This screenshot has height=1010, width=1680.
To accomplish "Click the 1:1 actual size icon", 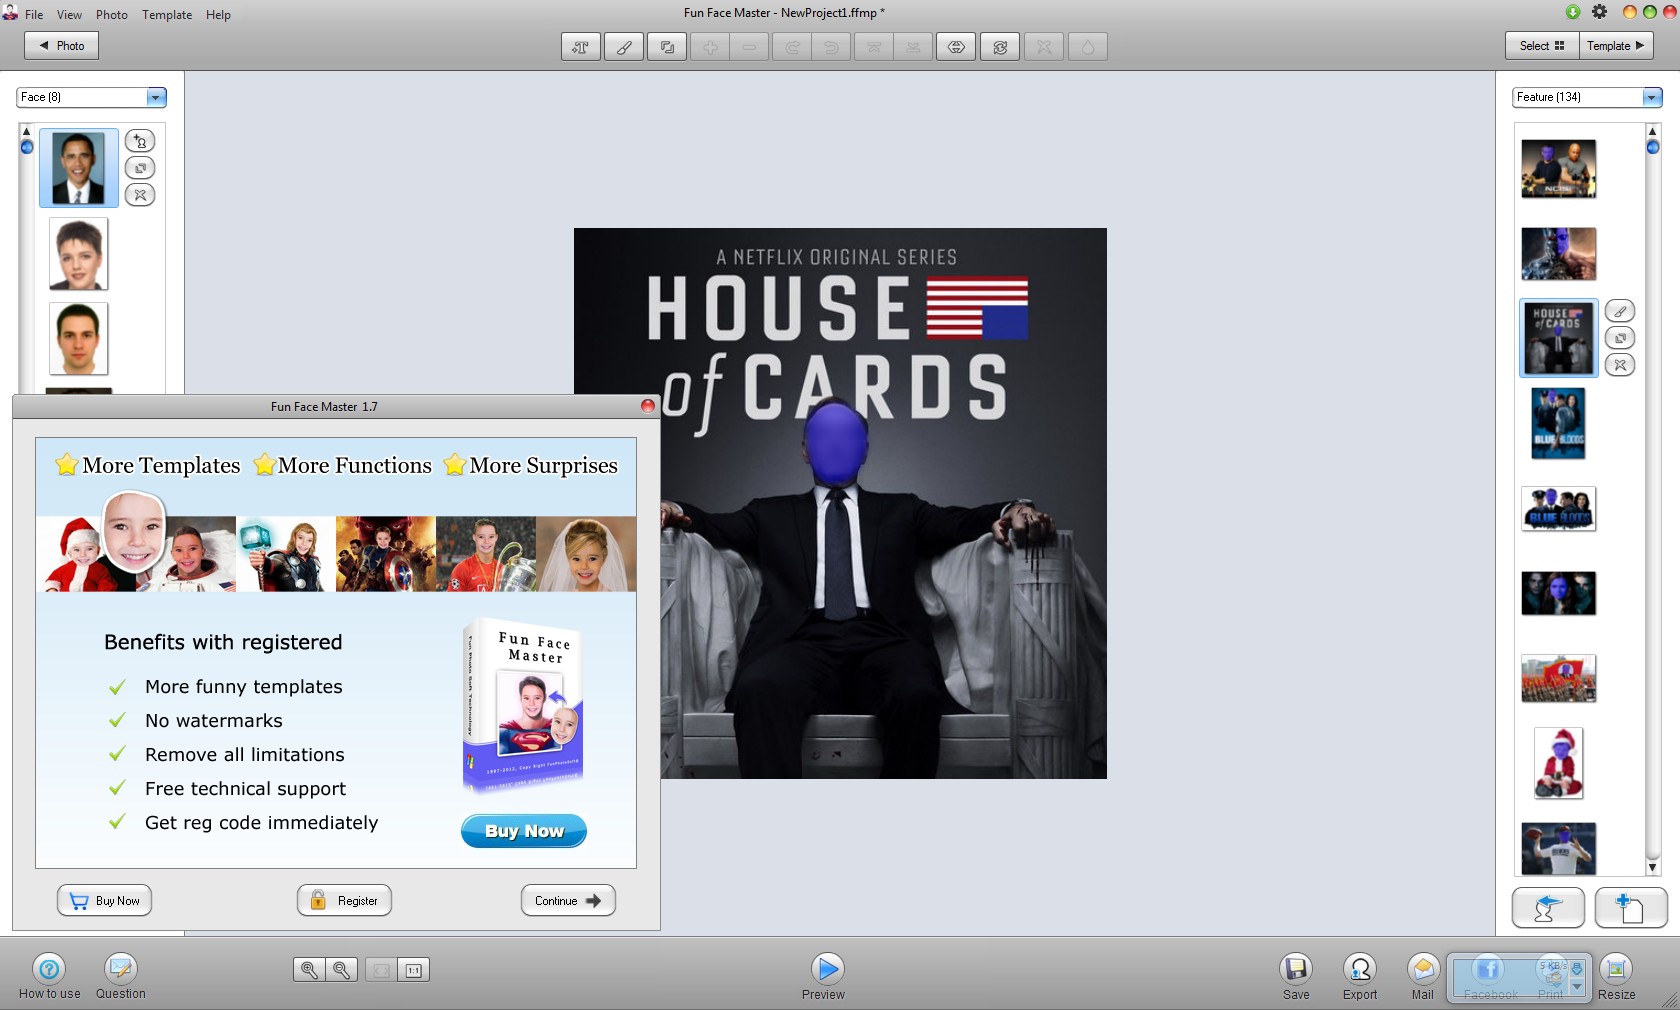I will coord(413,969).
